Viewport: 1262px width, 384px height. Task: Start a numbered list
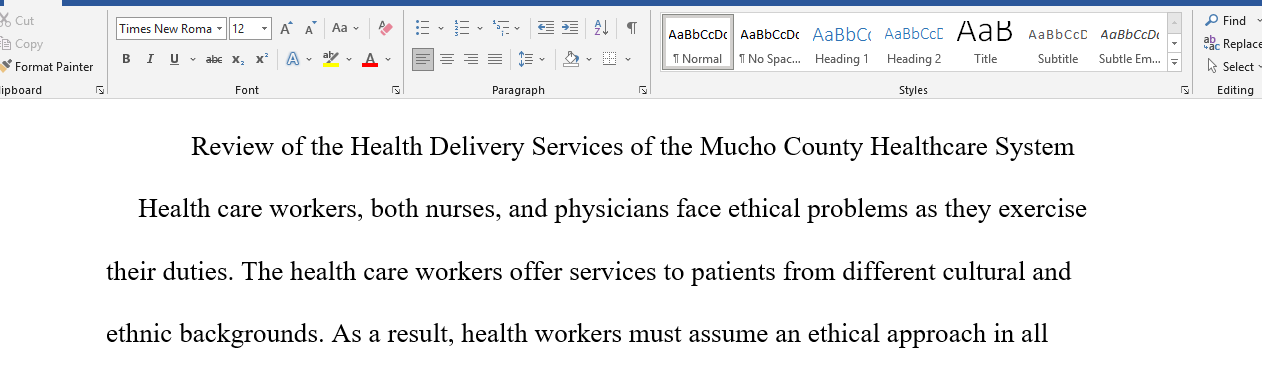(462, 29)
